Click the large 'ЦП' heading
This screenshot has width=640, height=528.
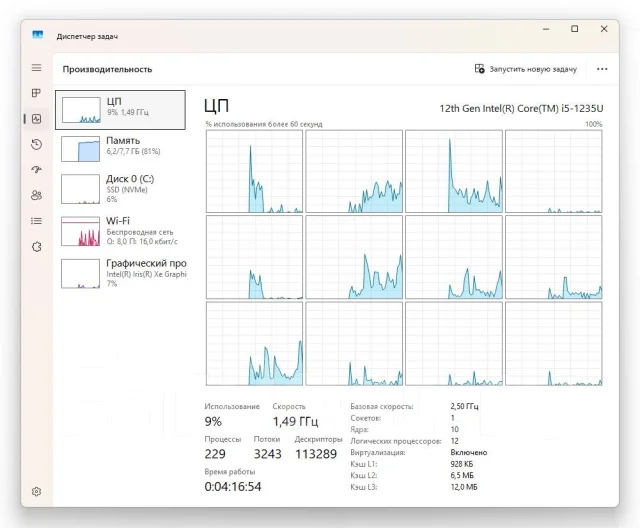(216, 106)
